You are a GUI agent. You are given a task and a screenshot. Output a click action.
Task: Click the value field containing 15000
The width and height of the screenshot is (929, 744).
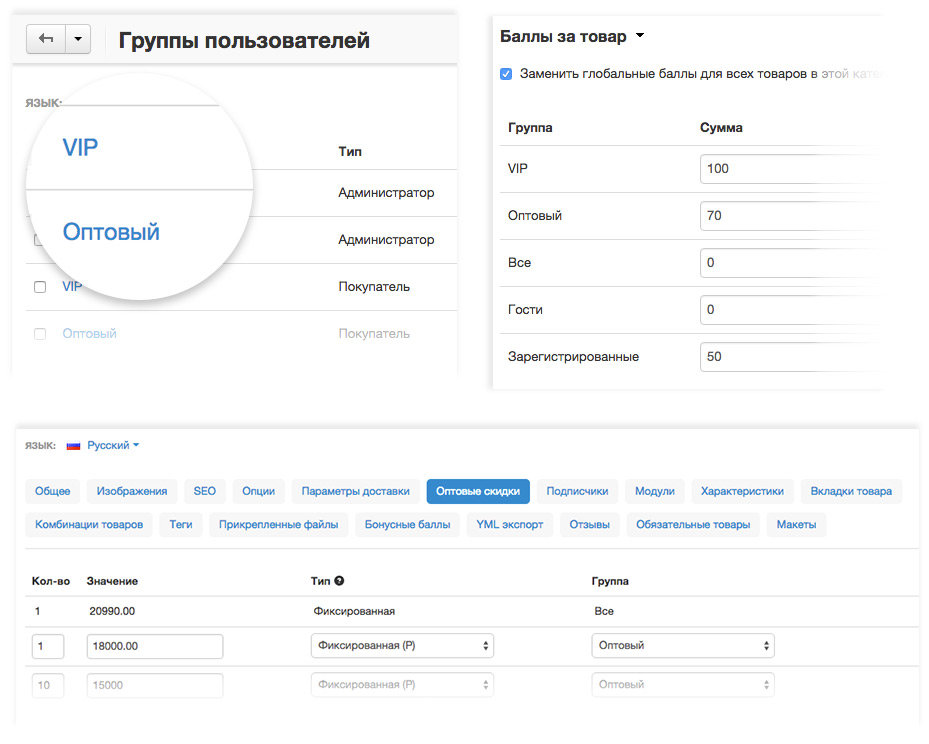[155, 685]
